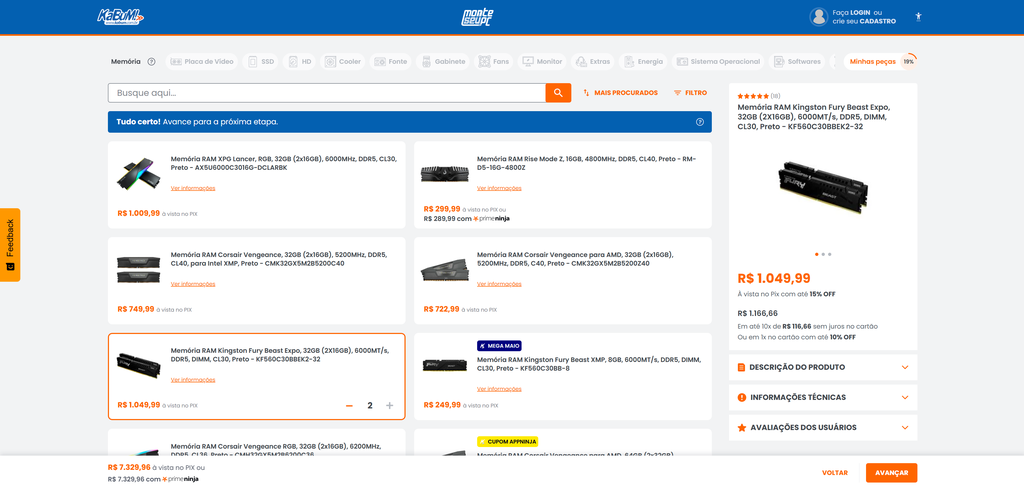1024x489 pixels.
Task: Open Ver informações for Kingston XMP 8GB
Action: [499, 389]
